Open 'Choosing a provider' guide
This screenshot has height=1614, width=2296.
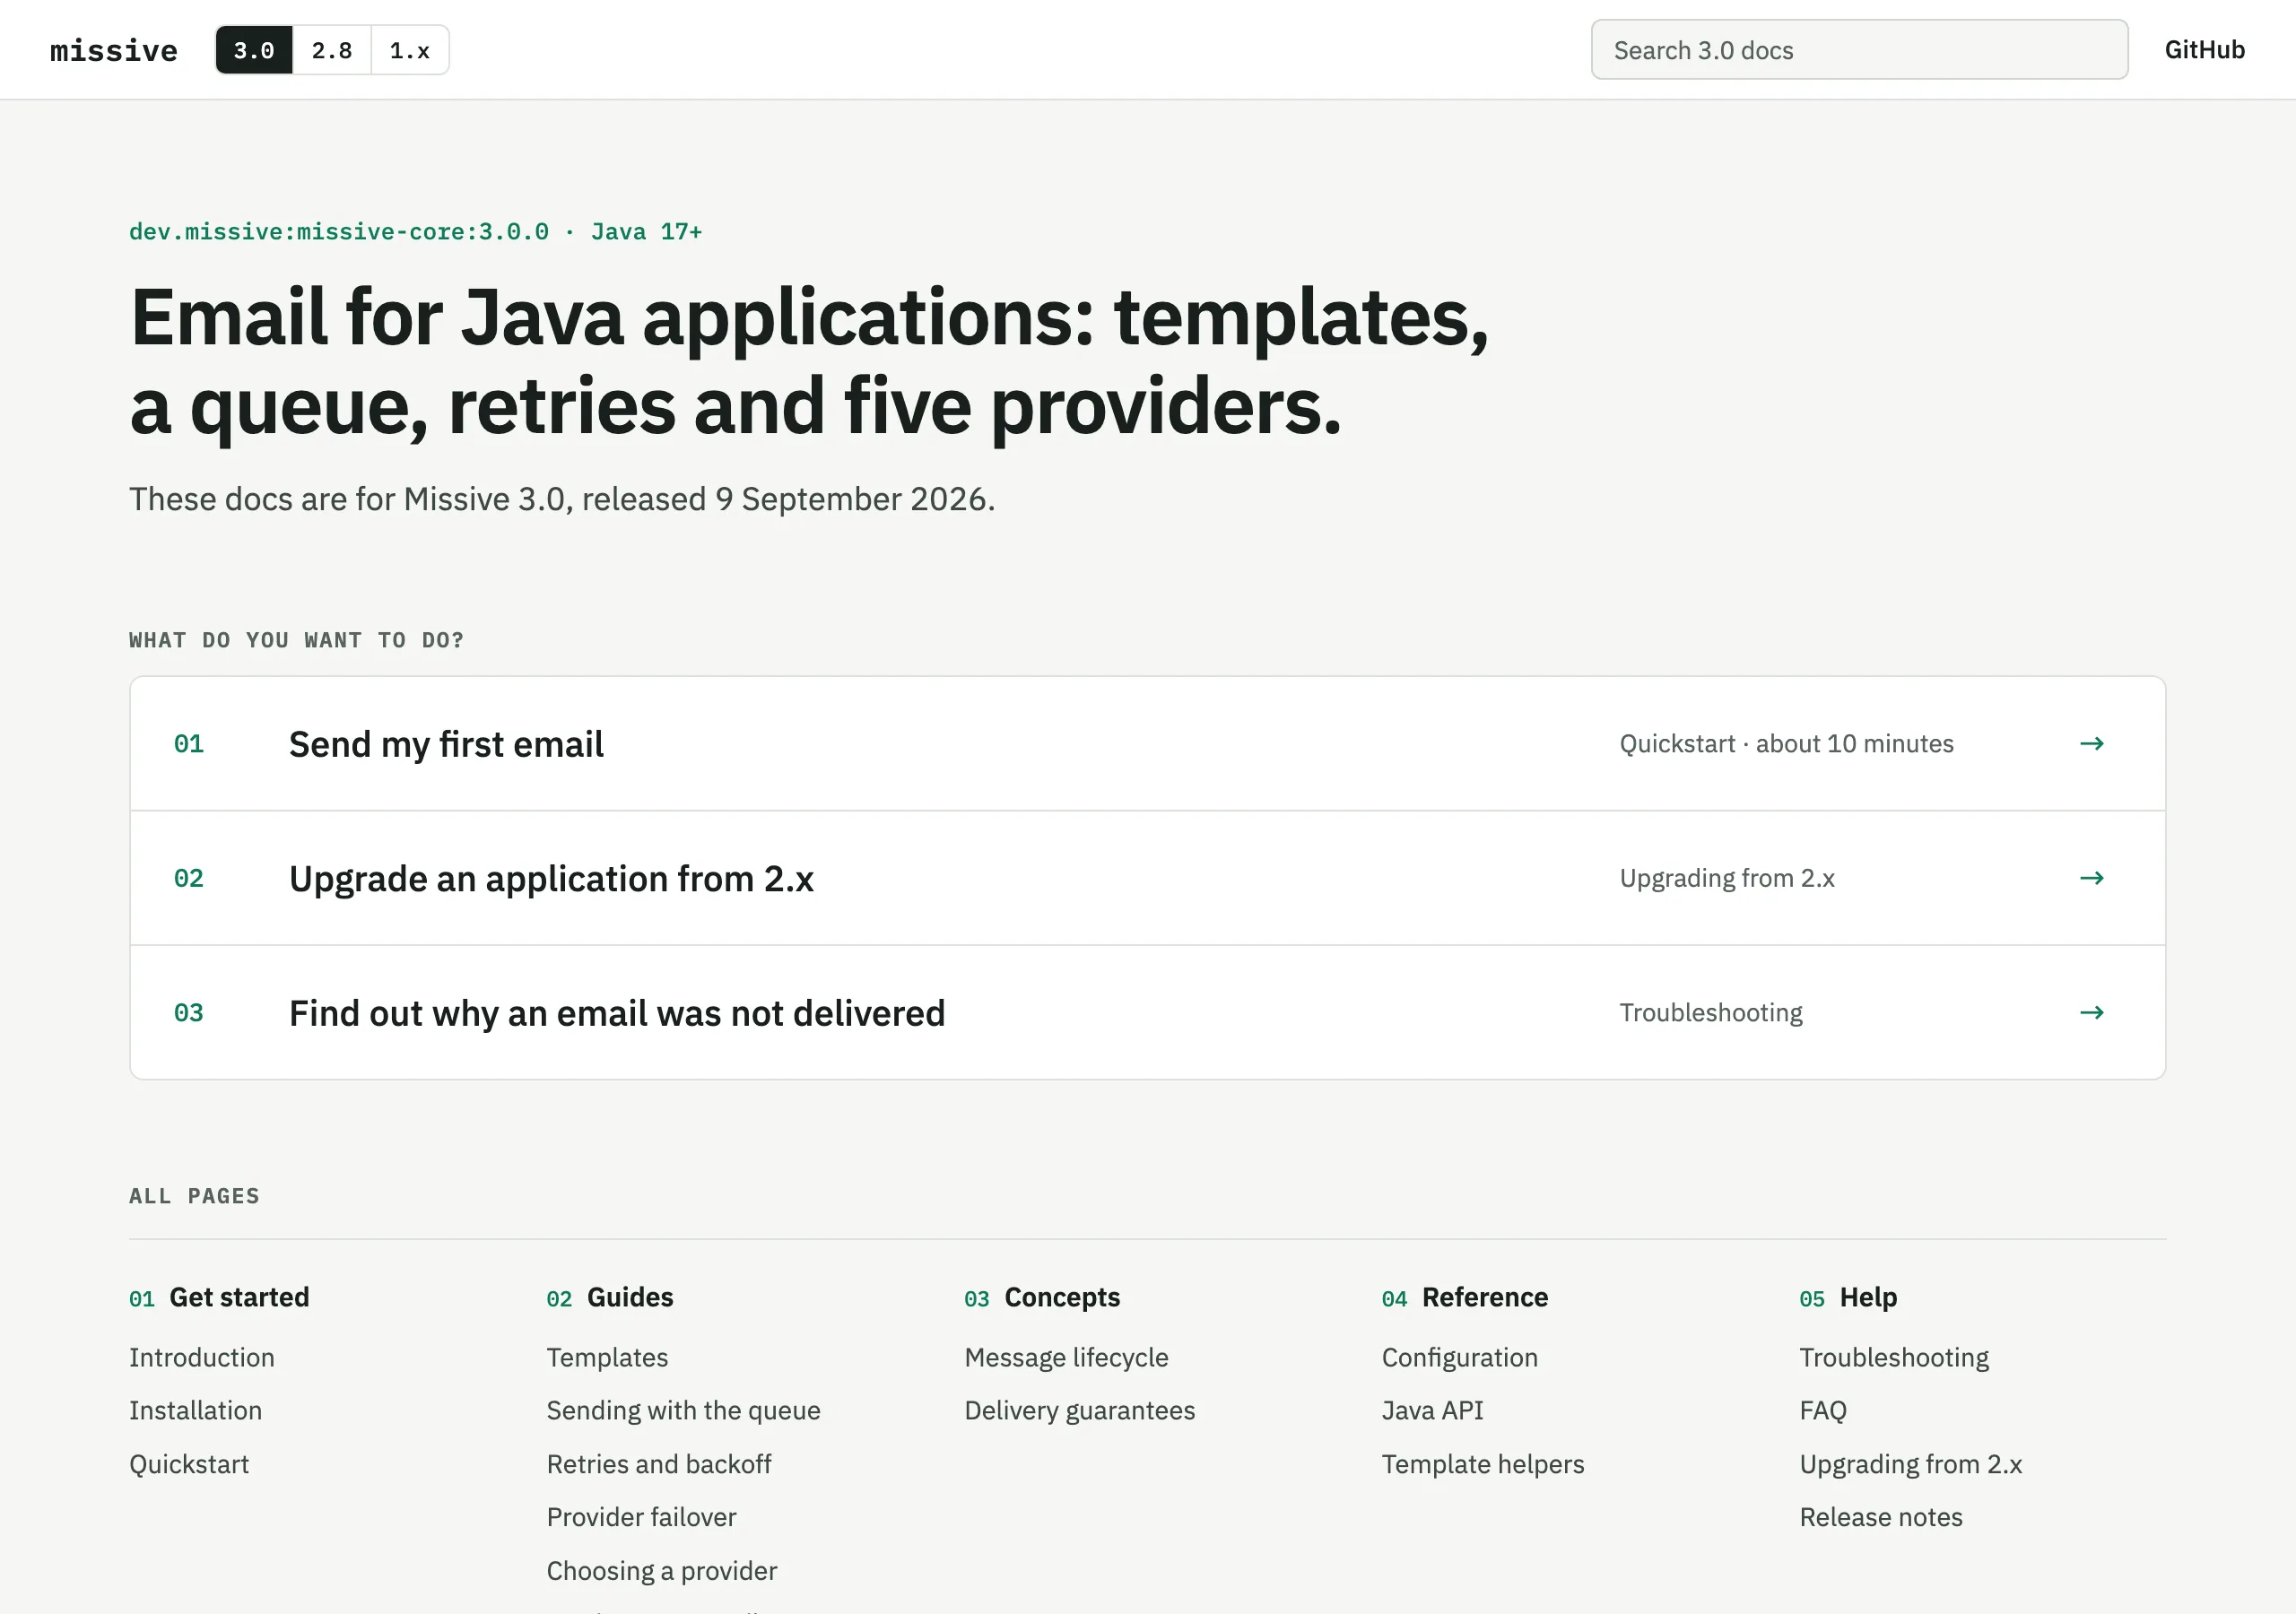click(x=662, y=1571)
